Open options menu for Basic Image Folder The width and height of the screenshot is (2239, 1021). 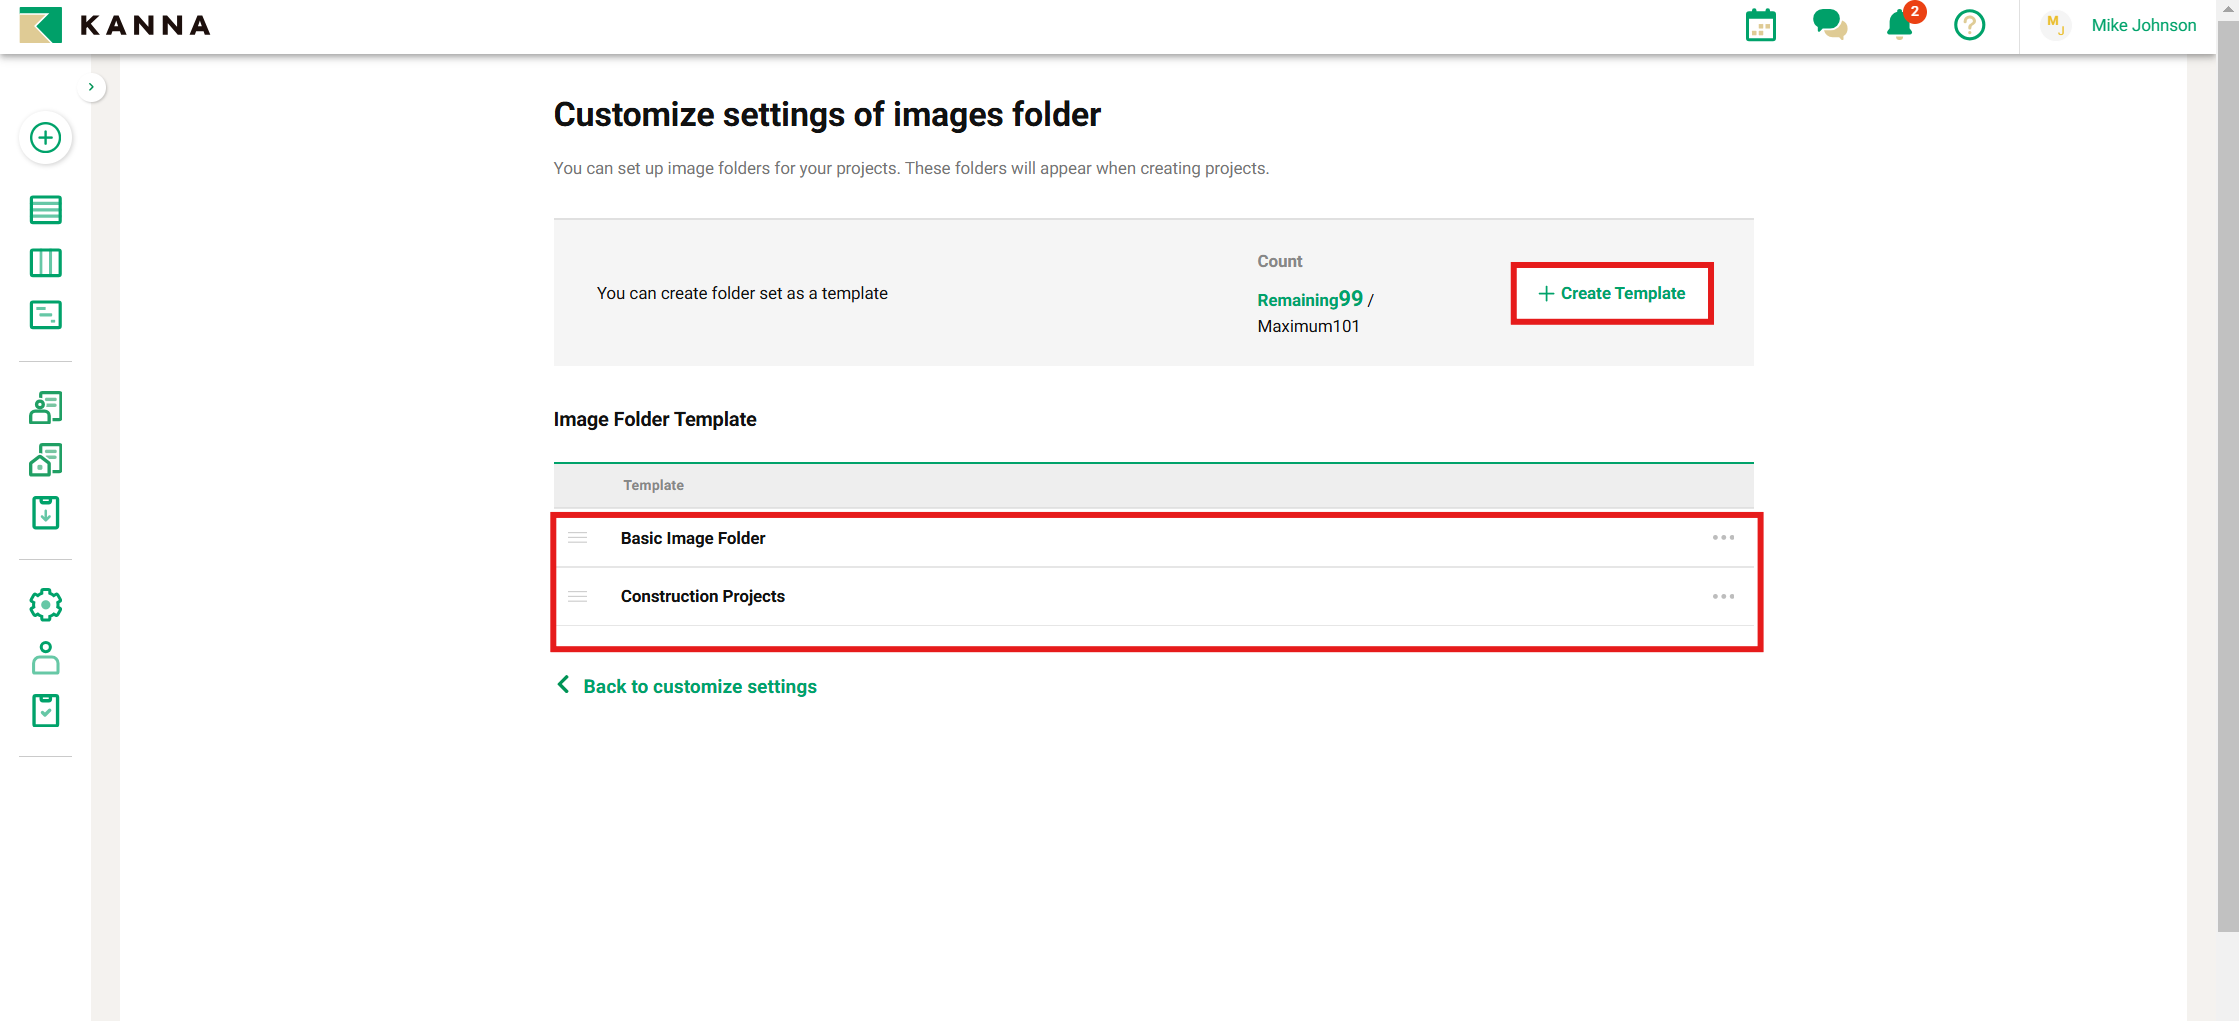click(1722, 538)
